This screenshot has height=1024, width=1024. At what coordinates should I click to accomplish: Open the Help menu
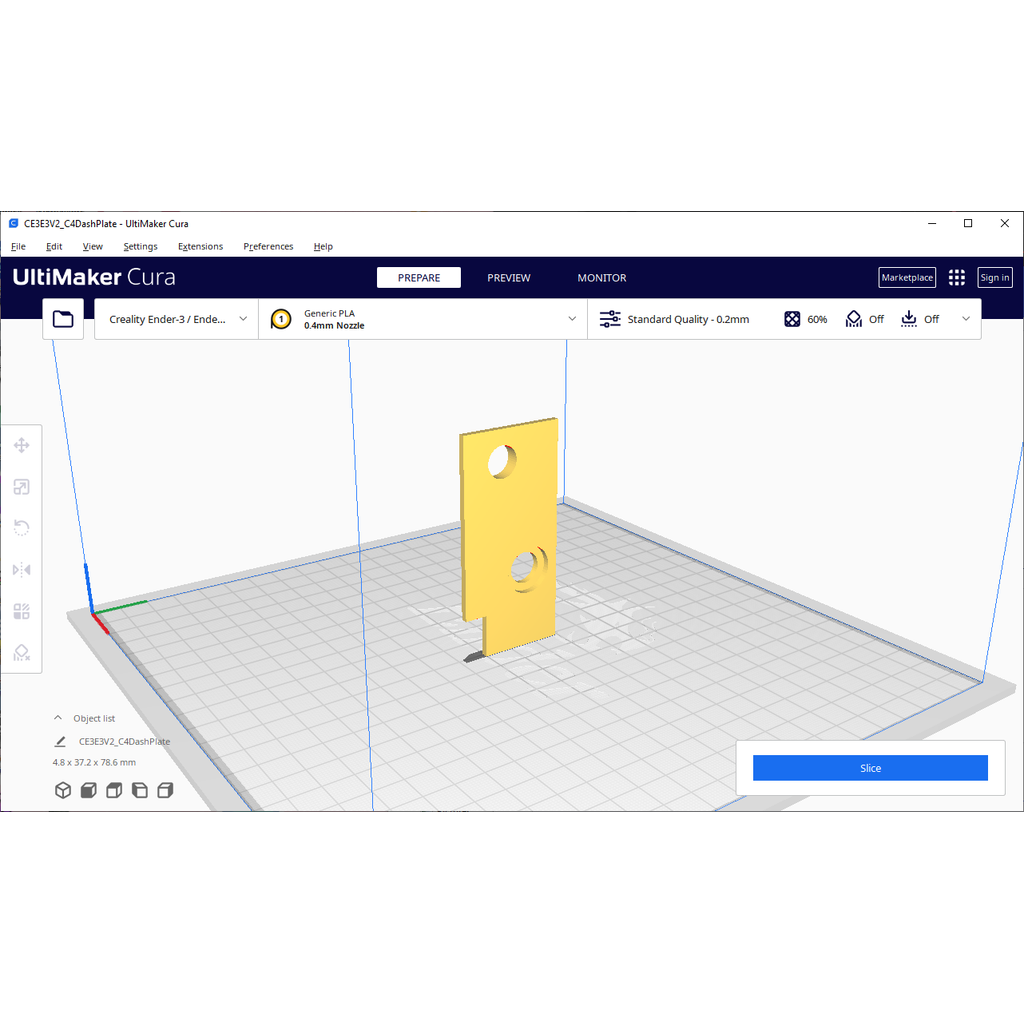pos(323,246)
